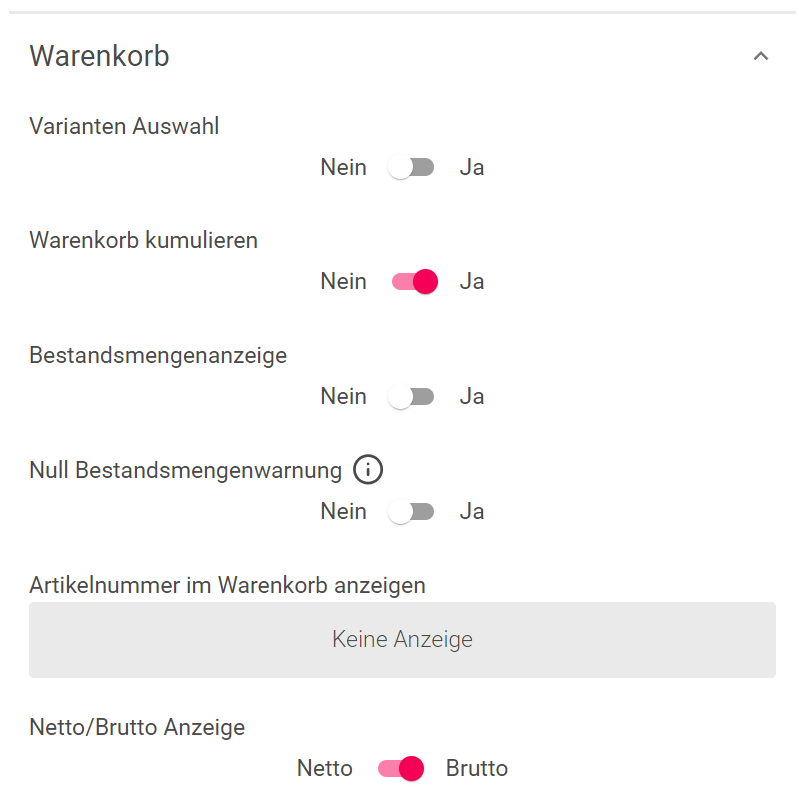Click the Warenkorb section heading
Image resolution: width=799 pixels, height=801 pixels.
(100, 56)
